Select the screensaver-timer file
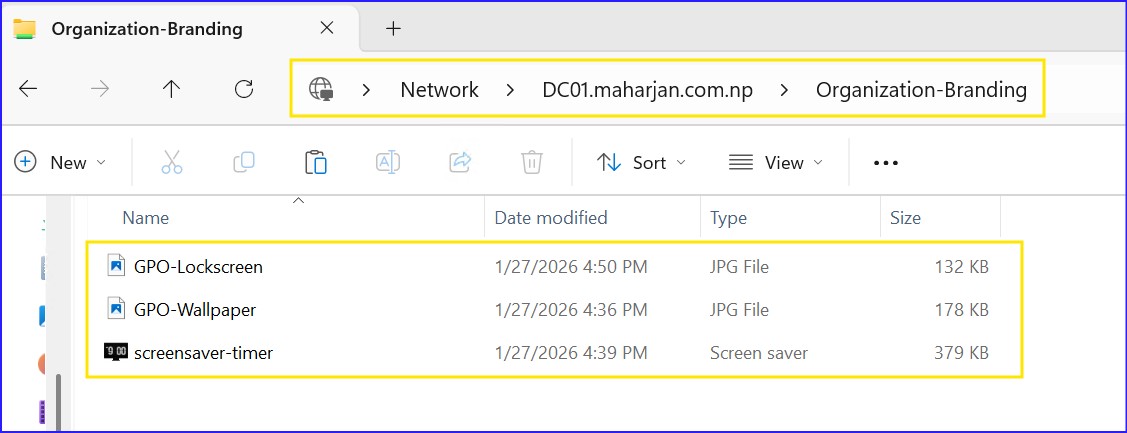Screen dimensions: 1127x433 point(203,353)
